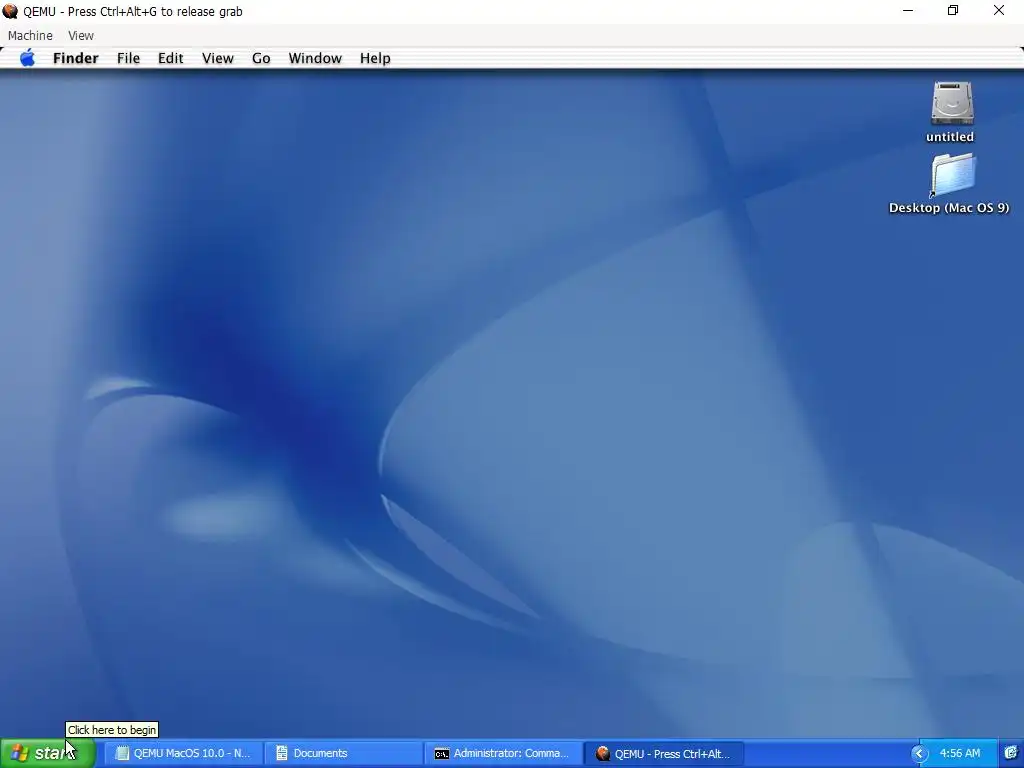Expand hidden tray icons arrow
This screenshot has width=1024, height=768.
pos(919,754)
